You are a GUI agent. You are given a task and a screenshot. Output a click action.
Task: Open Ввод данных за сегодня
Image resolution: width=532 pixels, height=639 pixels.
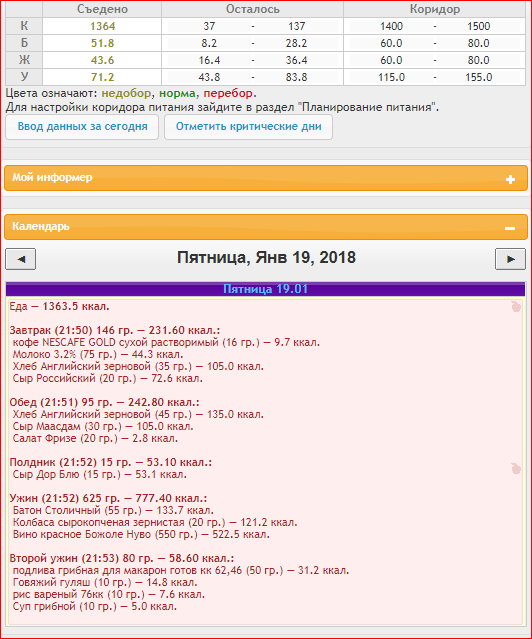coord(82,127)
